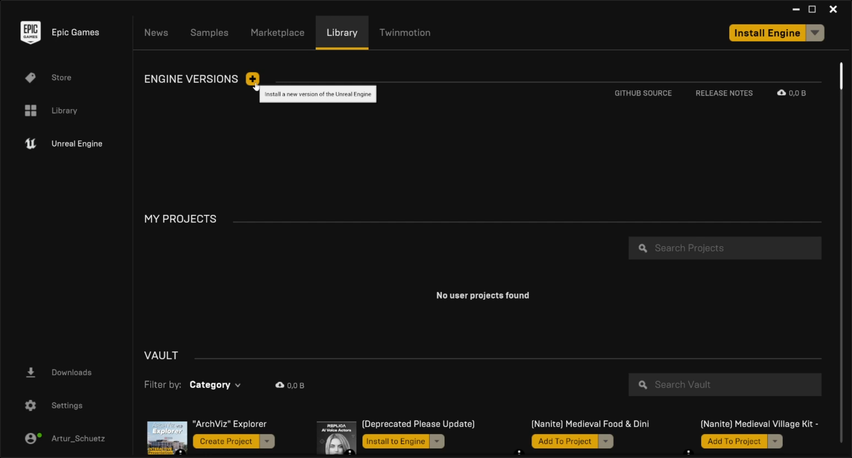Screen dimensions: 852x458
Task: Click the Install Engine button
Action: coord(767,33)
